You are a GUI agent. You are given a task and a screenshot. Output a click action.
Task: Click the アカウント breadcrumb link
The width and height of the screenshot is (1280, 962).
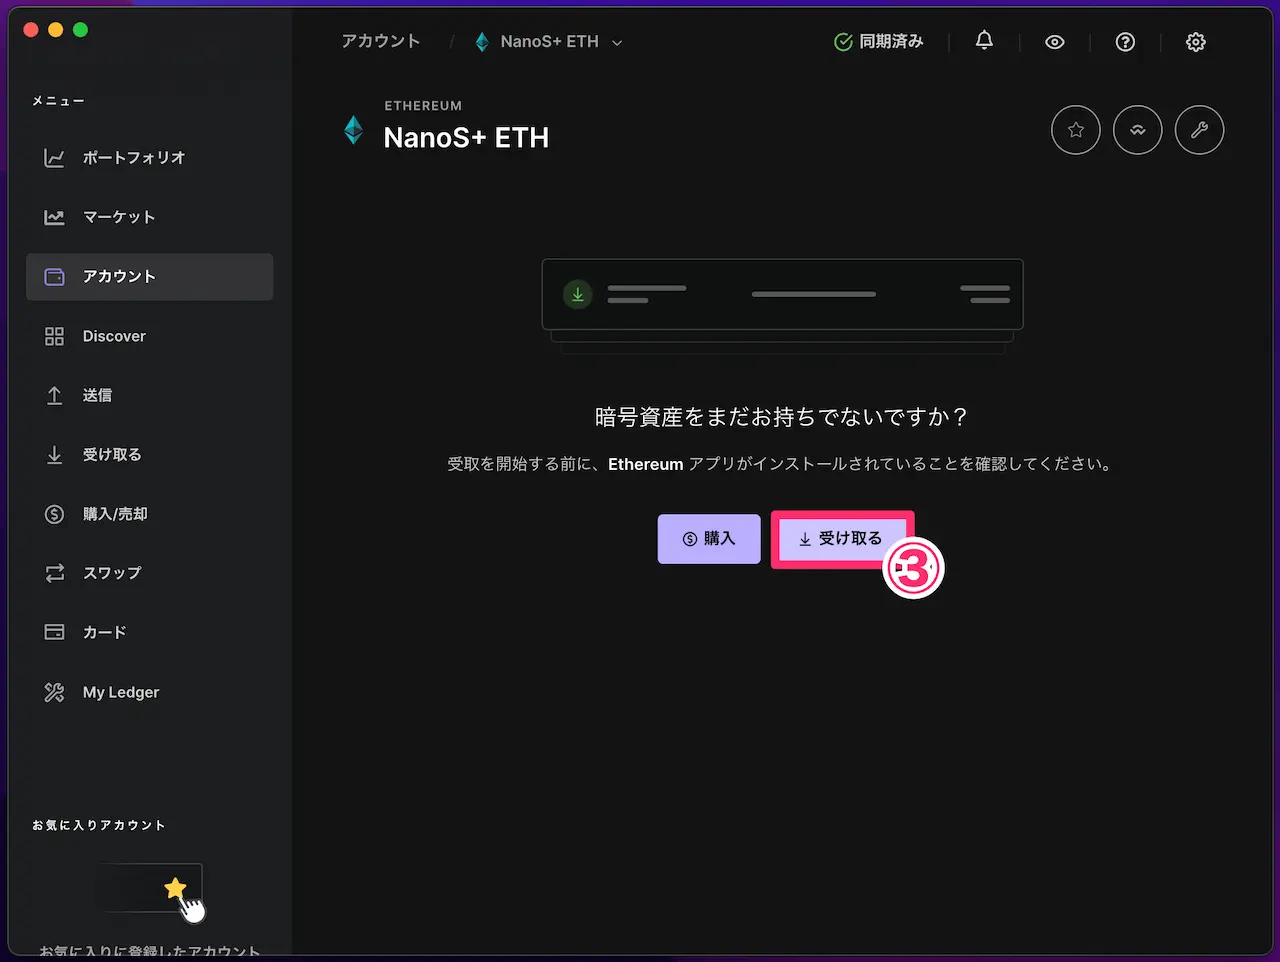tap(381, 41)
